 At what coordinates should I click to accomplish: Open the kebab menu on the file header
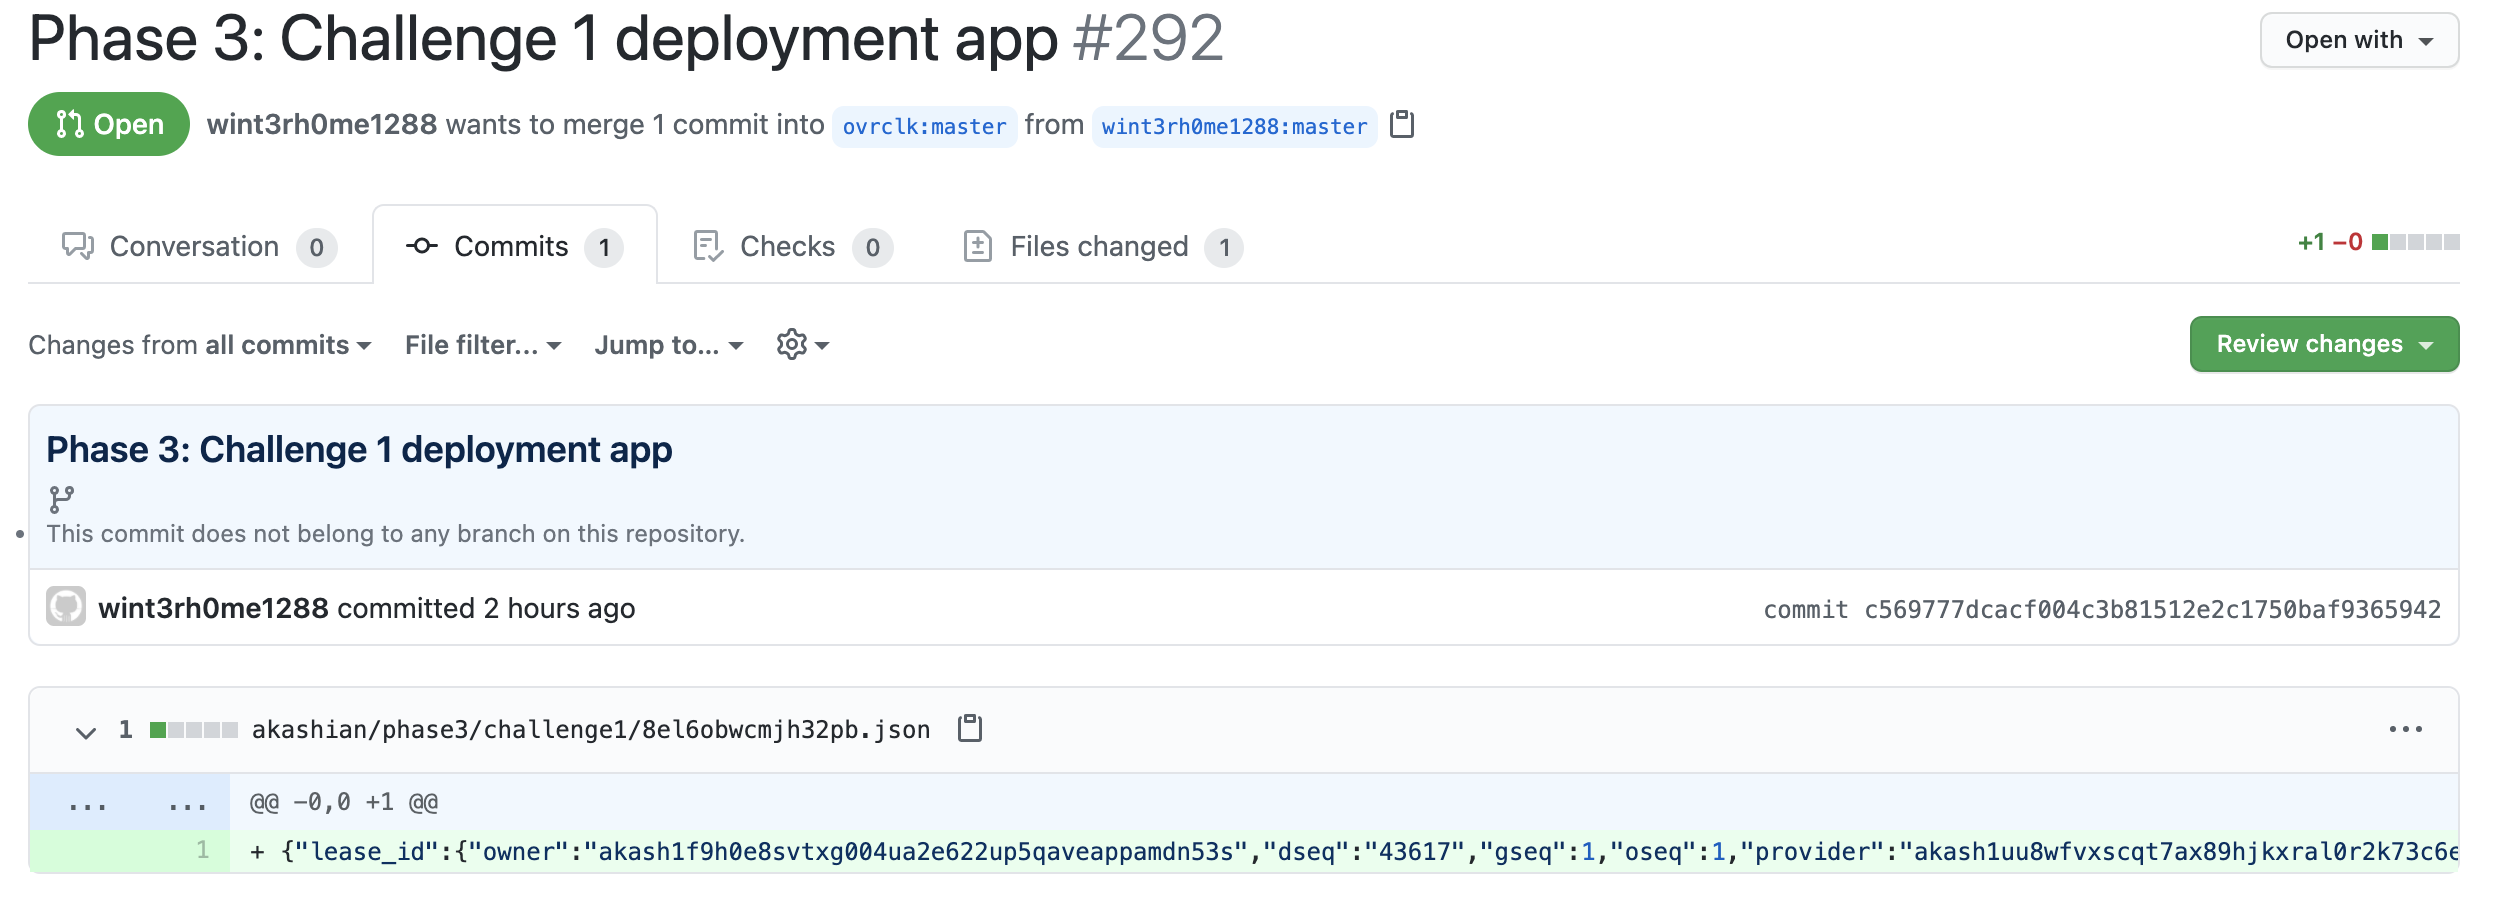click(x=2406, y=729)
